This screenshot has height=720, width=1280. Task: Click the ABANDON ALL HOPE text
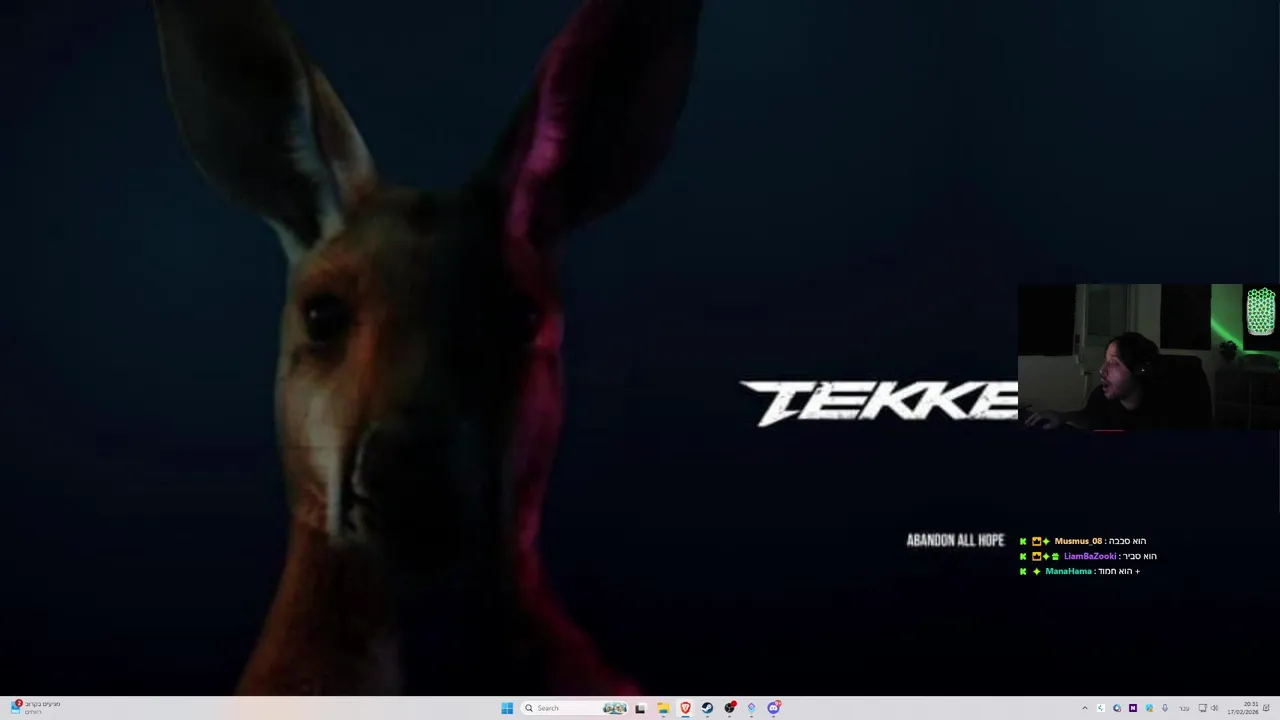(955, 540)
